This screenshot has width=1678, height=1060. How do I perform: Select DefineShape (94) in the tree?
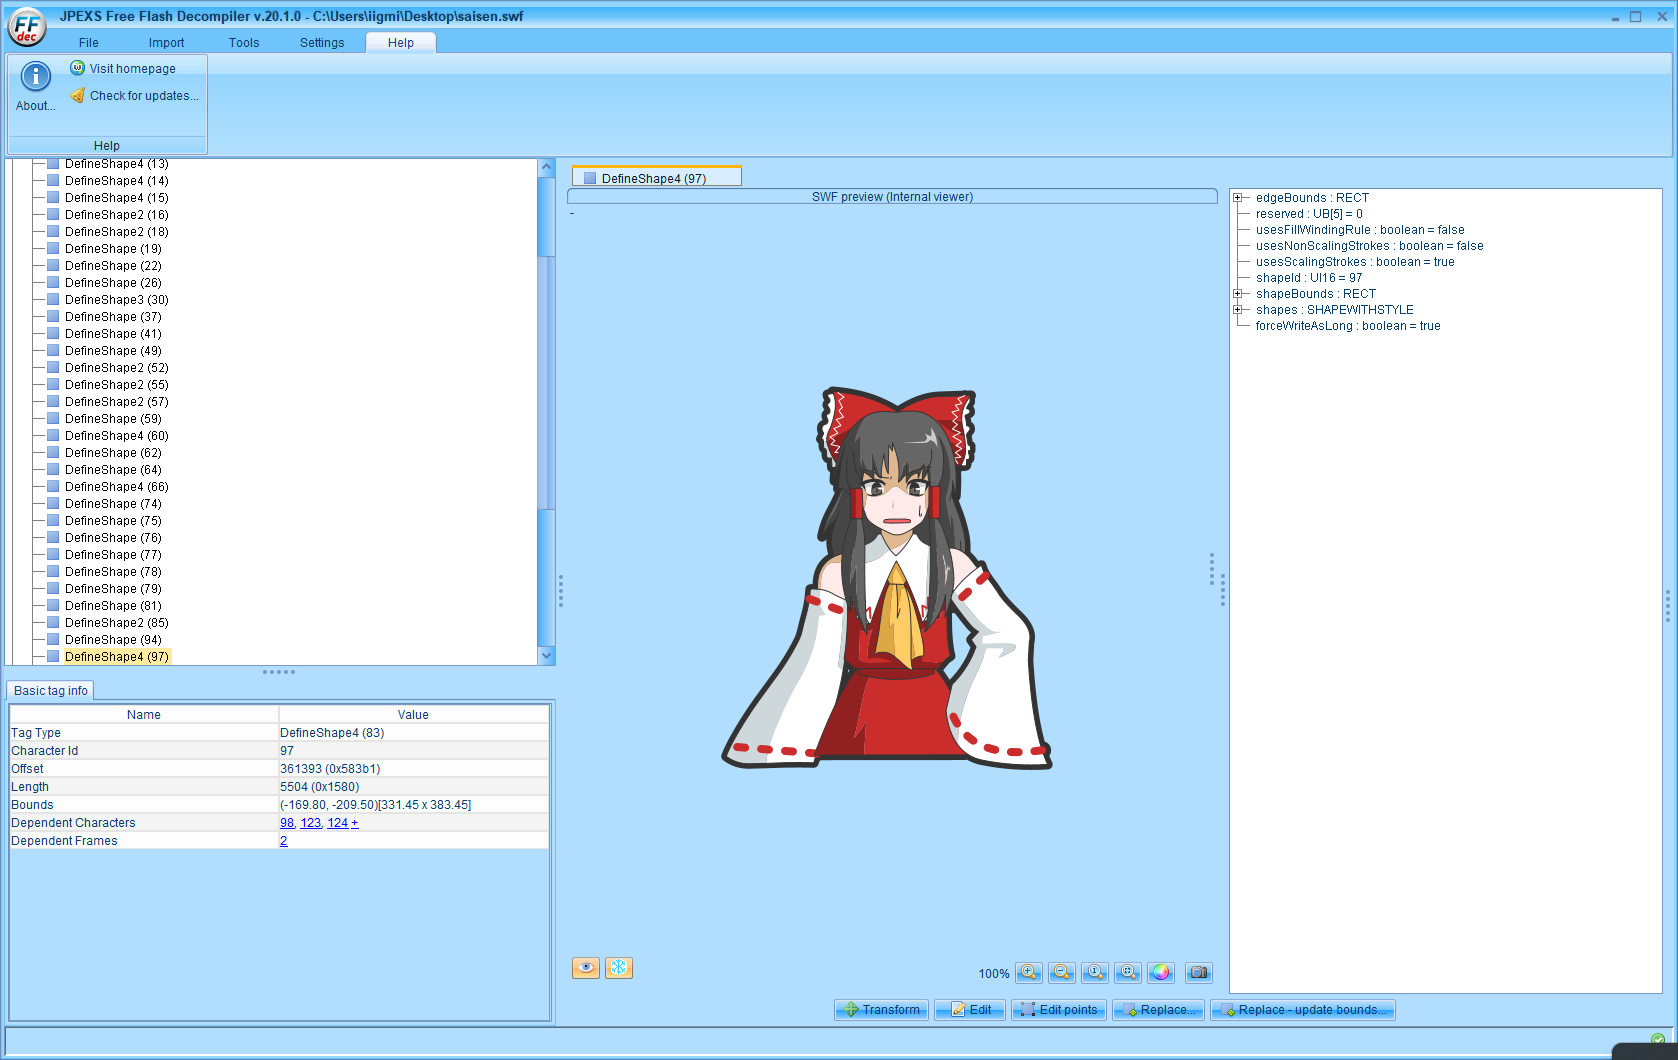113,640
